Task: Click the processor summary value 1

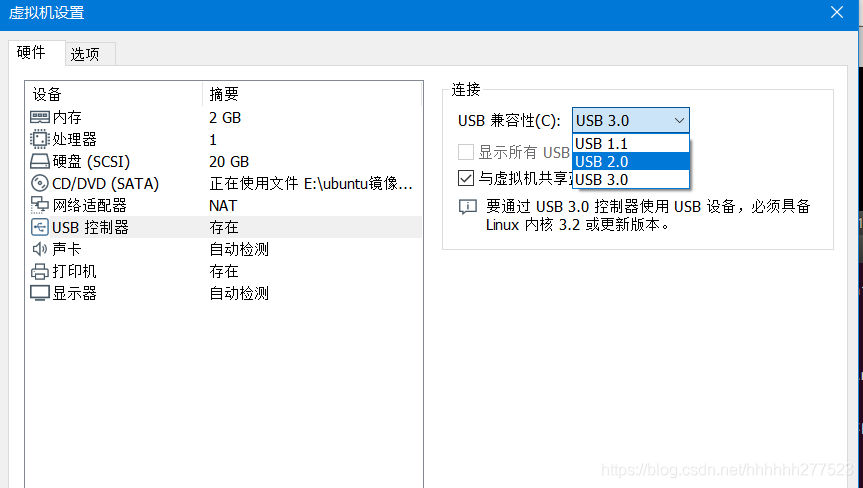Action: coord(213,140)
